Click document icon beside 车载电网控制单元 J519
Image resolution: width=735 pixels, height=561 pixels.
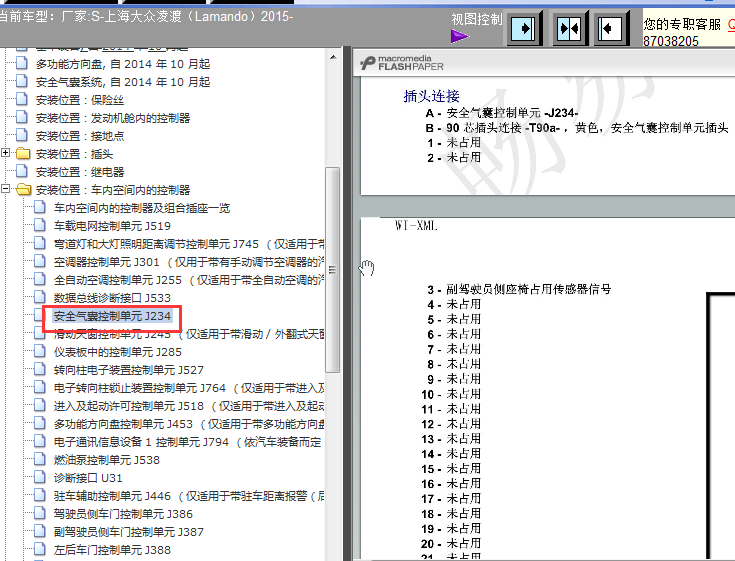(40, 225)
